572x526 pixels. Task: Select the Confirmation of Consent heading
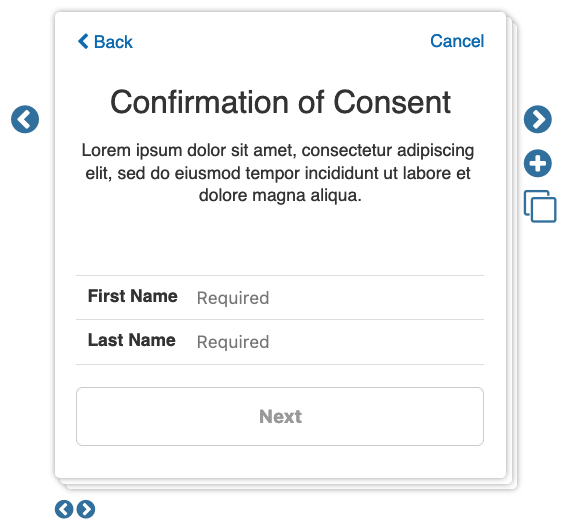280,102
